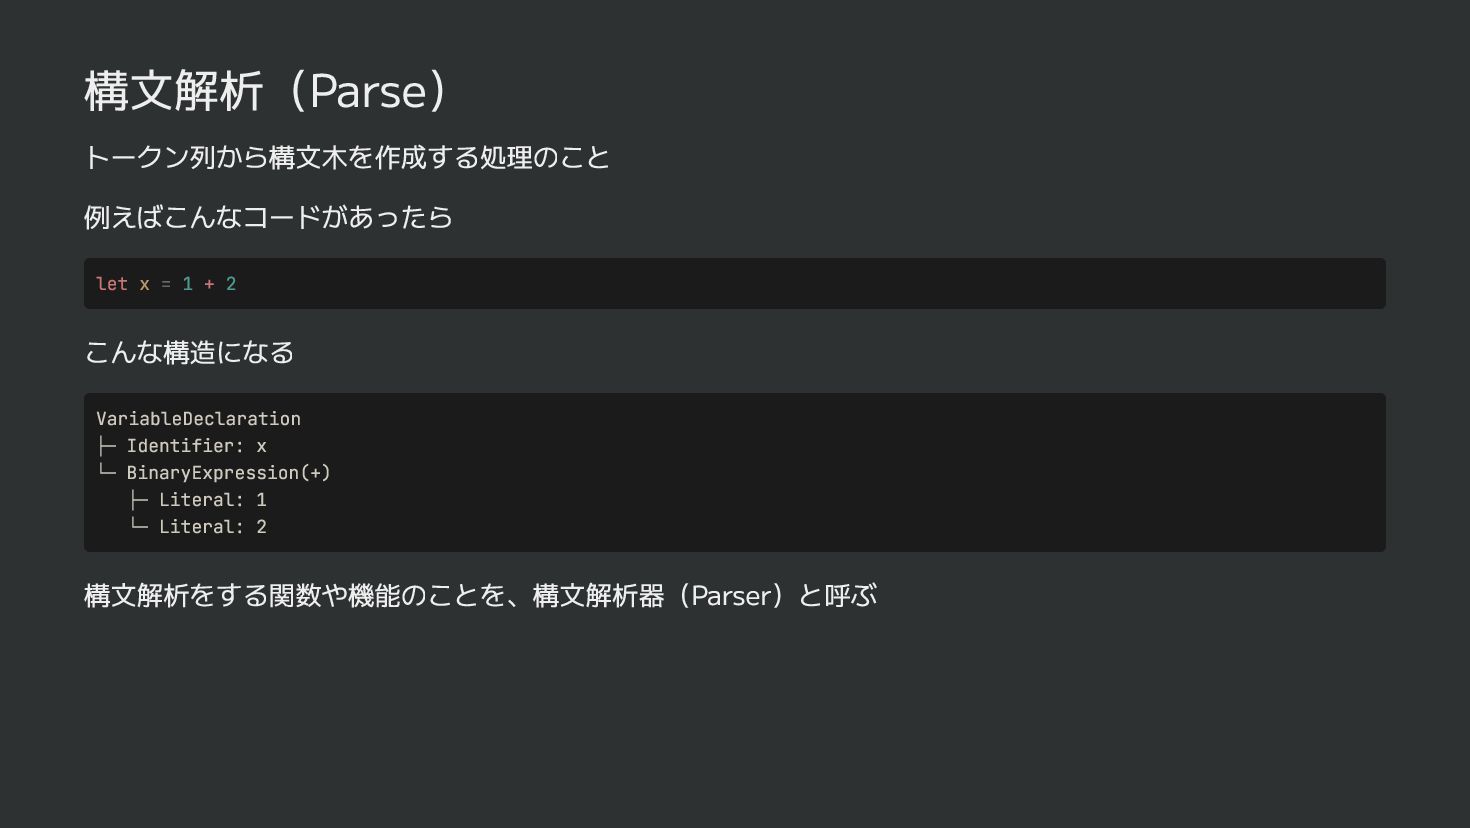The width and height of the screenshot is (1470, 828).
Task: Select the 'Identifier: x' tree node
Action: [x=196, y=446]
